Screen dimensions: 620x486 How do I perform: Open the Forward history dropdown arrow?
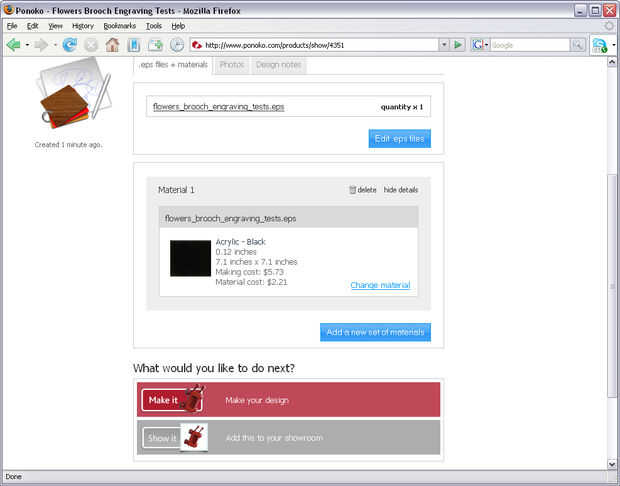[x=55, y=45]
